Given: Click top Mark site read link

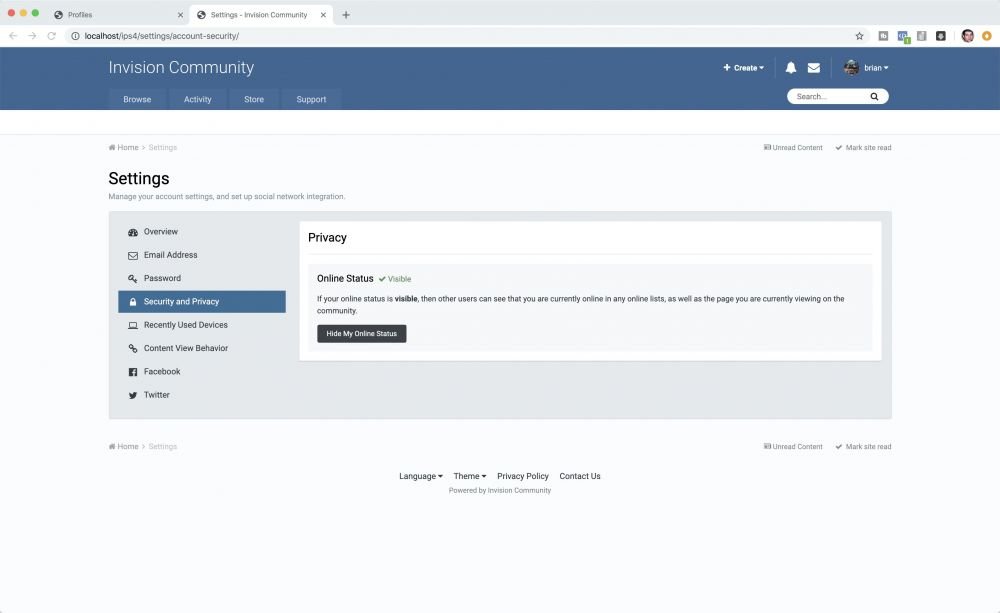Looking at the screenshot, I should tap(864, 147).
